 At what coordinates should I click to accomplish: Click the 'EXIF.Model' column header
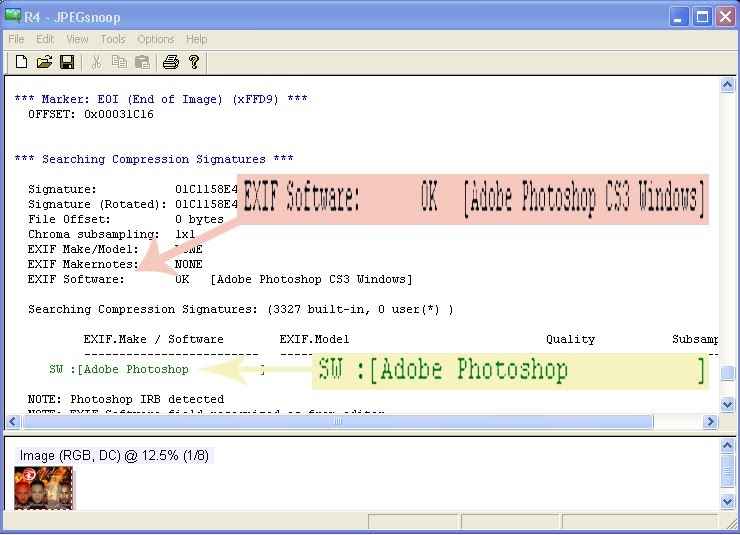point(314,339)
